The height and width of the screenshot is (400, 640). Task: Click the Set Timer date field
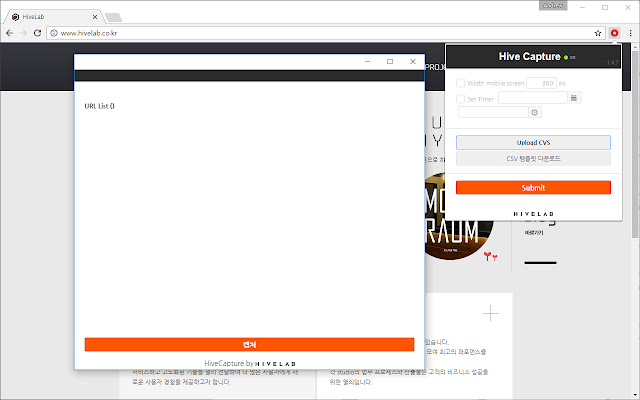tap(533, 98)
